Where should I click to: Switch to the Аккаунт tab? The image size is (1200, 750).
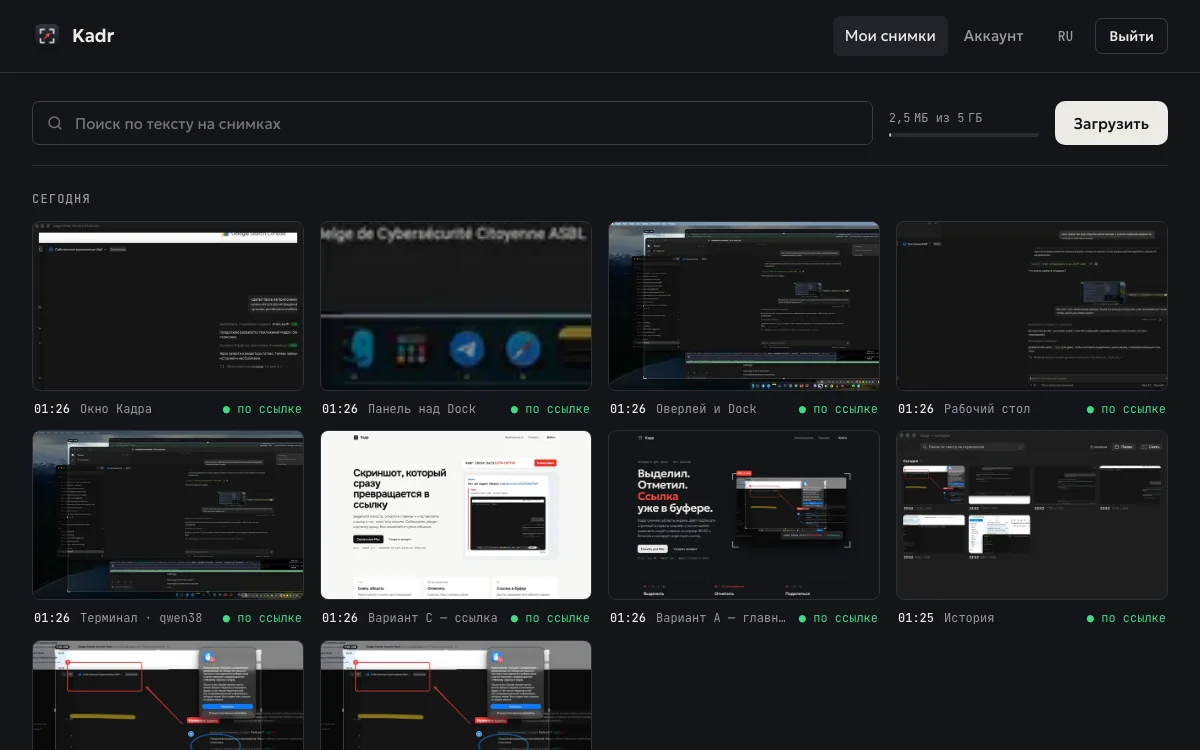click(993, 36)
